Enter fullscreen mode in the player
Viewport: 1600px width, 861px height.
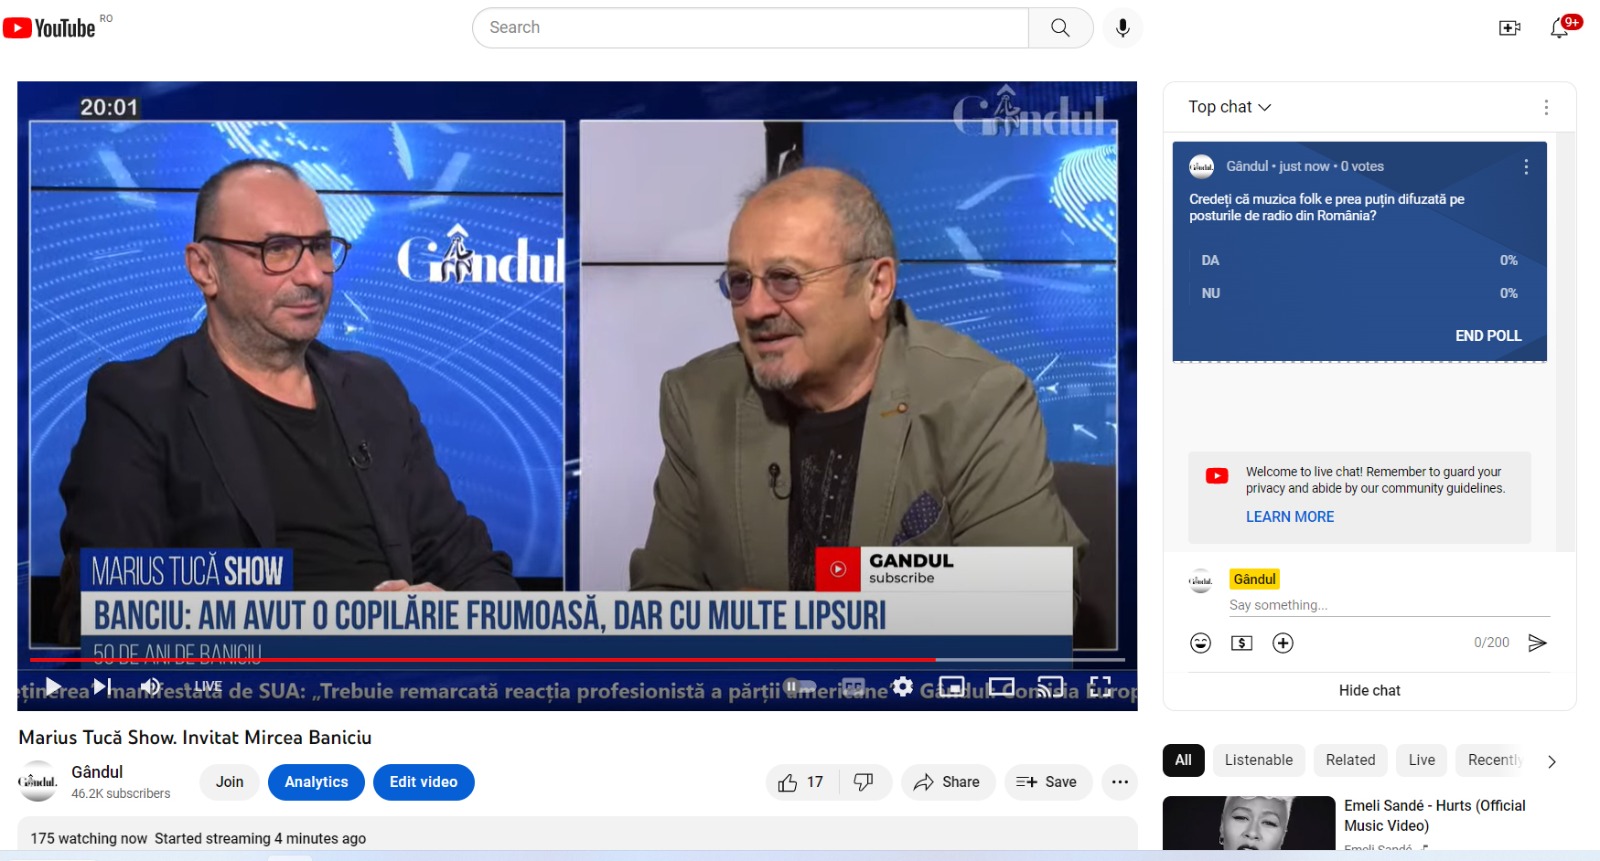click(x=1100, y=686)
